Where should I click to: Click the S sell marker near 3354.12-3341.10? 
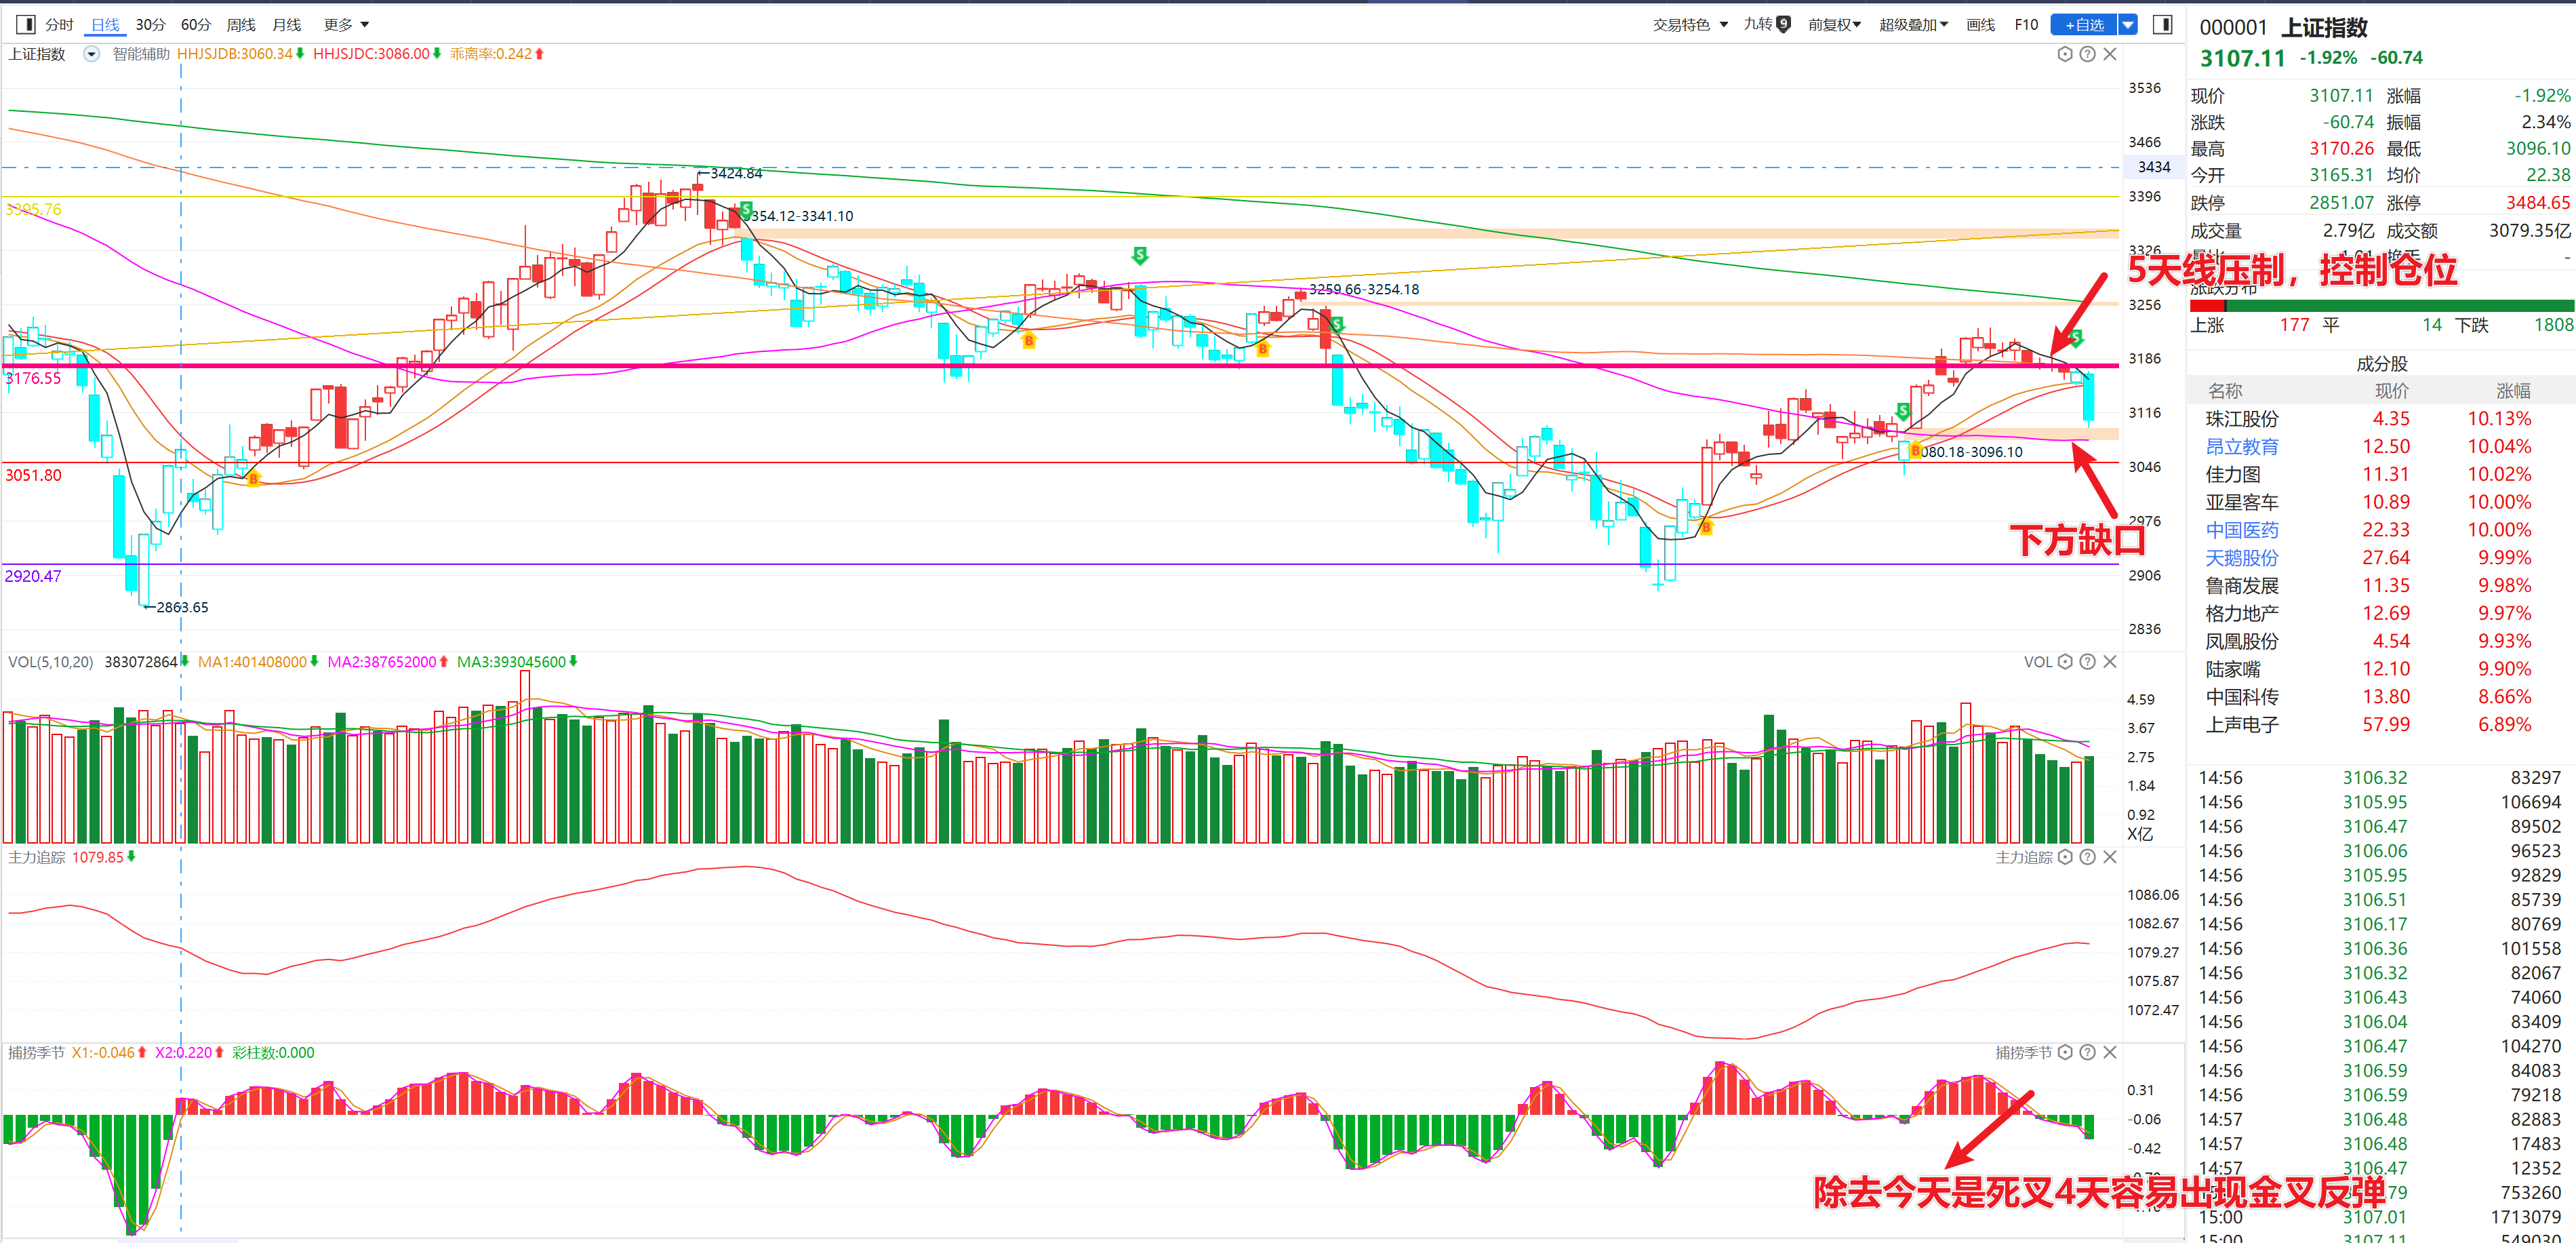(x=746, y=209)
